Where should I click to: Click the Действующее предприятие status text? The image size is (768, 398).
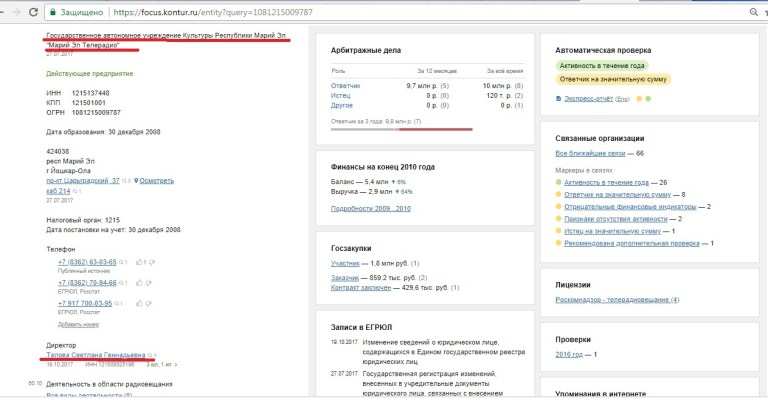[90, 74]
